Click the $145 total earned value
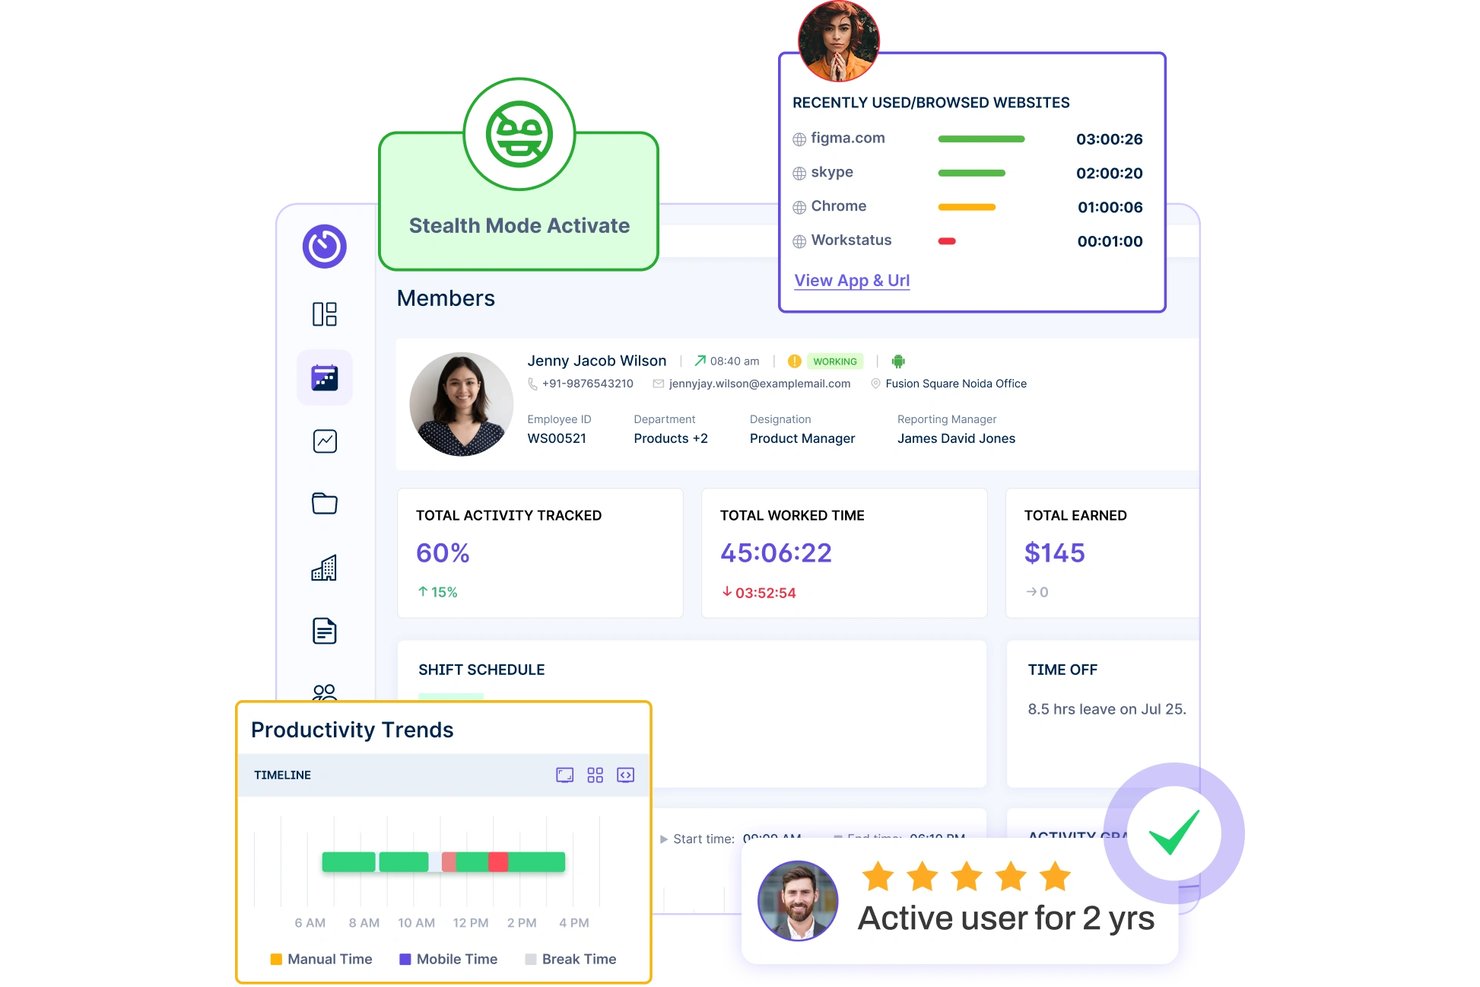1480x987 pixels. pos(1054,553)
